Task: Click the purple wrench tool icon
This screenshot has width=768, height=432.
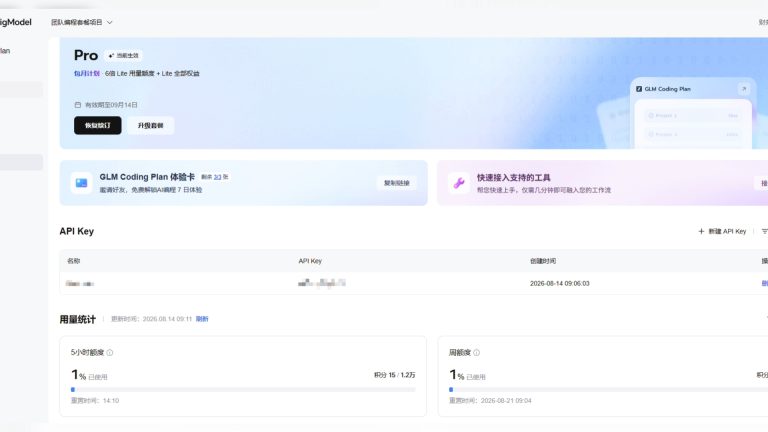Action: tap(459, 183)
